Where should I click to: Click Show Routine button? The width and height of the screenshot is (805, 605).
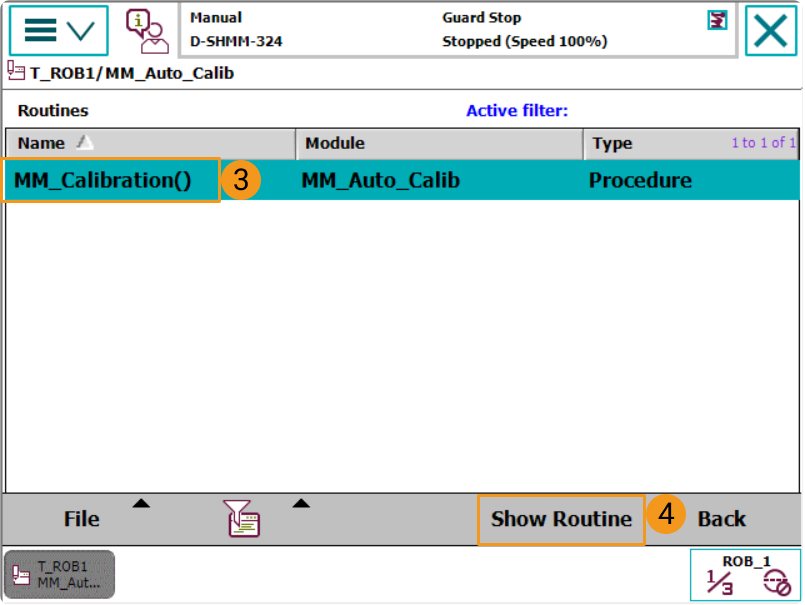(x=561, y=519)
